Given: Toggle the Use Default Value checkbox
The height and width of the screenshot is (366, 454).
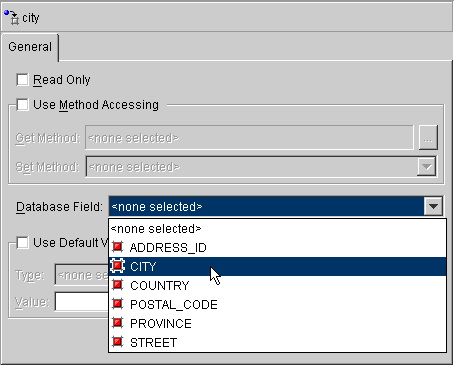Looking at the screenshot, I should pos(22,243).
